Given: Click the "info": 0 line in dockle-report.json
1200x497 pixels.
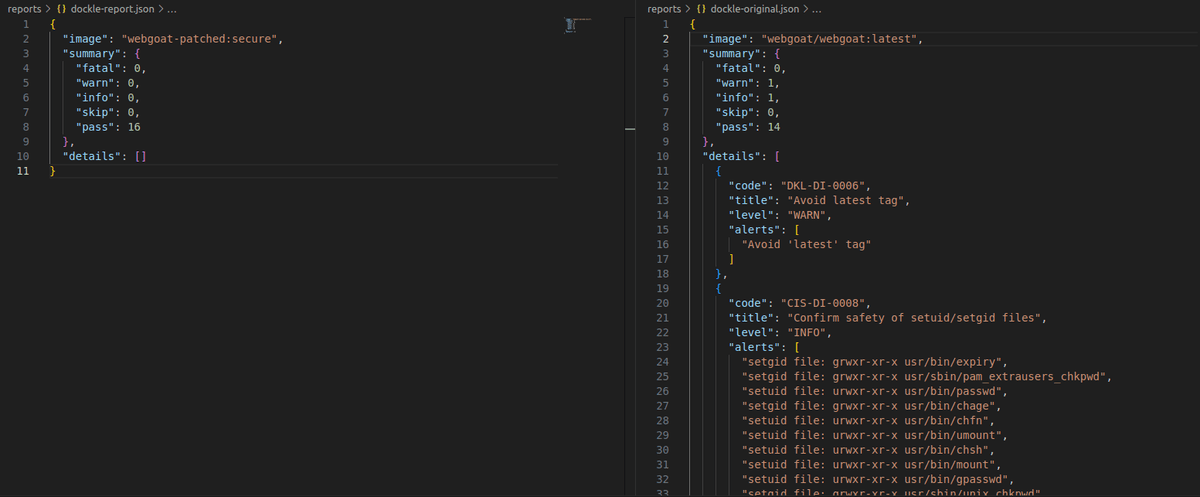Looking at the screenshot, I should [x=108, y=98].
